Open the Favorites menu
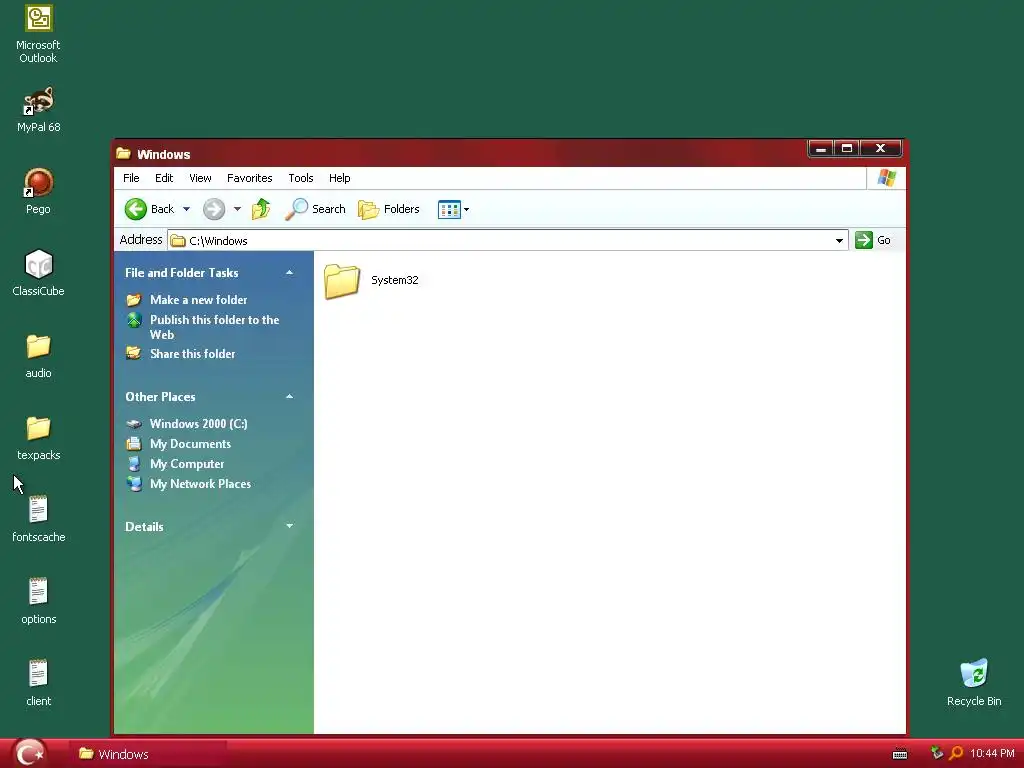 tap(249, 178)
